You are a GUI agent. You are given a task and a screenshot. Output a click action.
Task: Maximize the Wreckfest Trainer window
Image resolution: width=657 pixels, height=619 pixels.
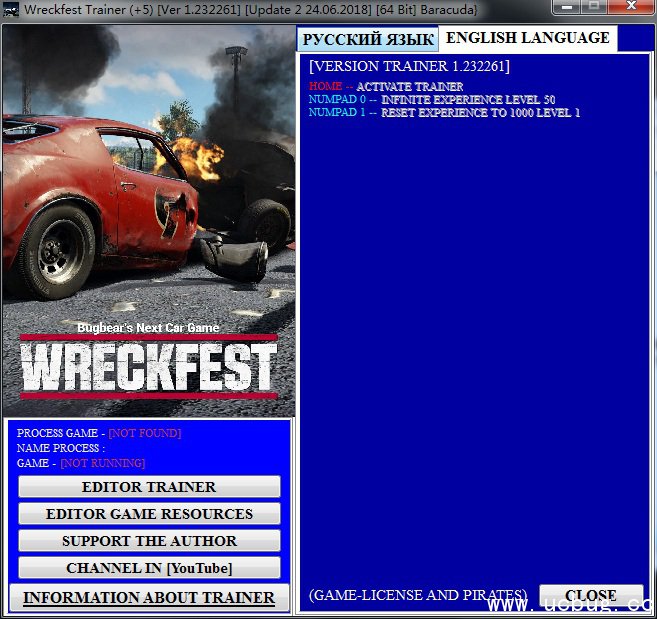click(596, 9)
